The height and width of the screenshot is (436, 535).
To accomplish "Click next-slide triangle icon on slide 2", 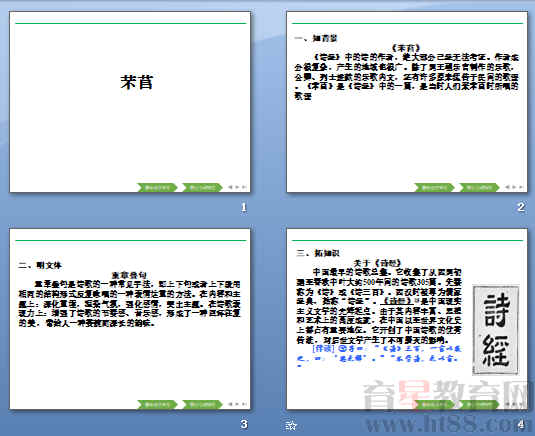I will (x=515, y=187).
